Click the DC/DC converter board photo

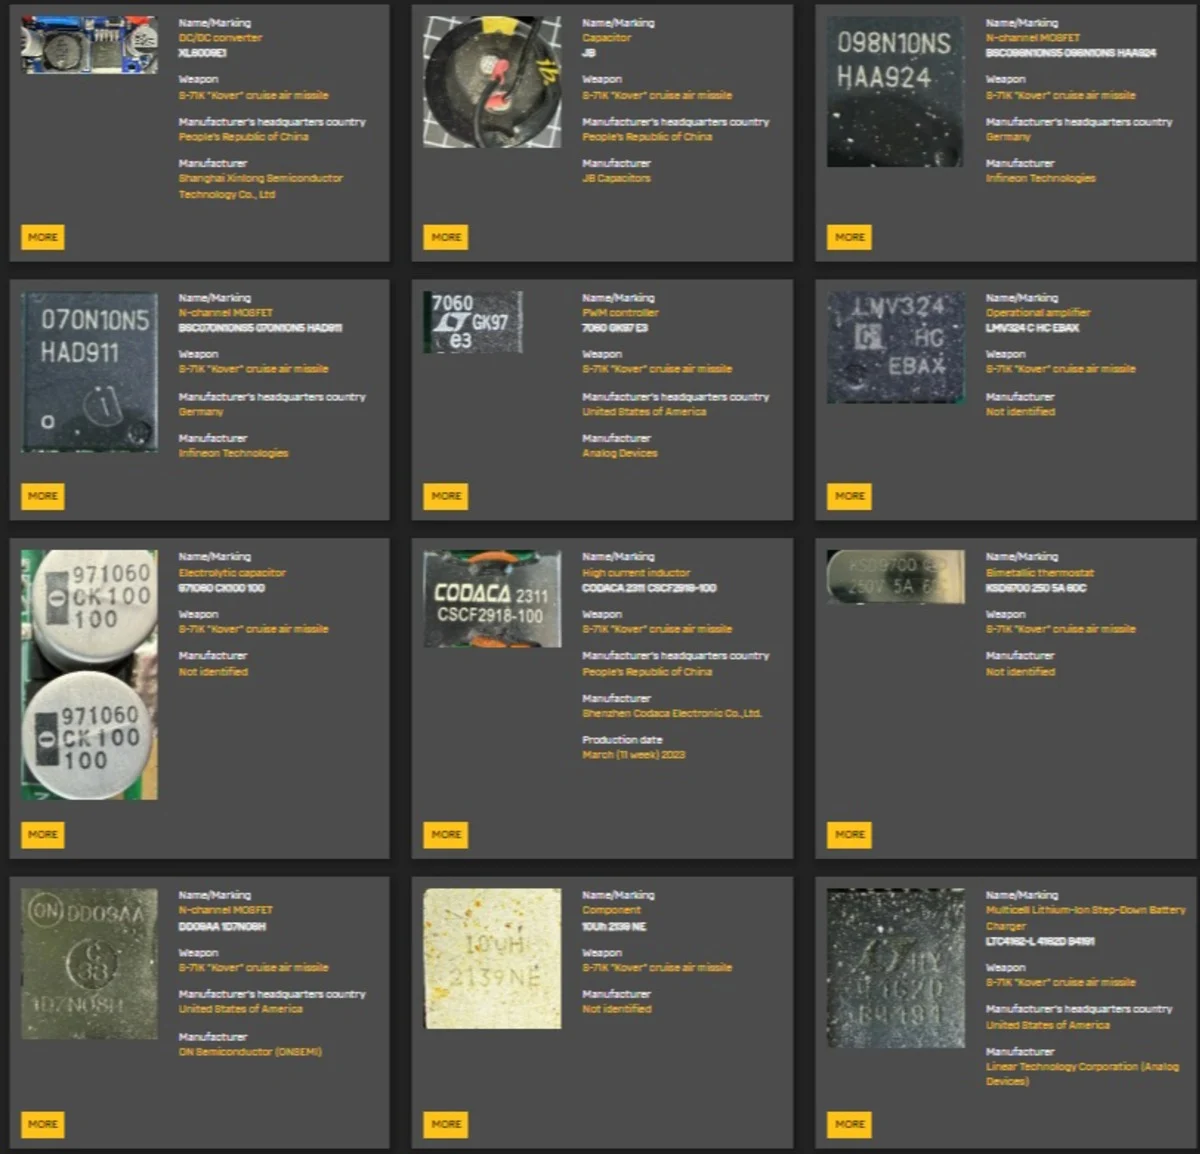click(x=89, y=44)
